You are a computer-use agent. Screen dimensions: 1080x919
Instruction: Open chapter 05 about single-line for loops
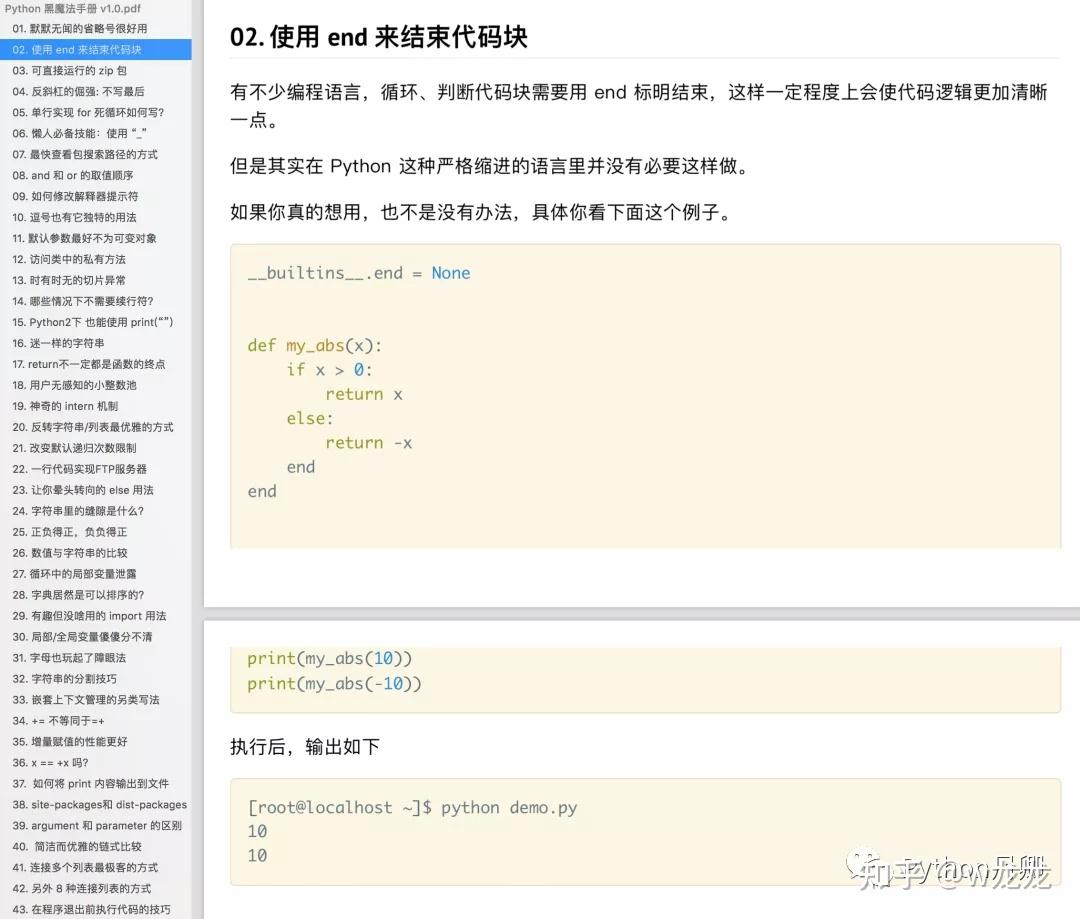pos(90,112)
